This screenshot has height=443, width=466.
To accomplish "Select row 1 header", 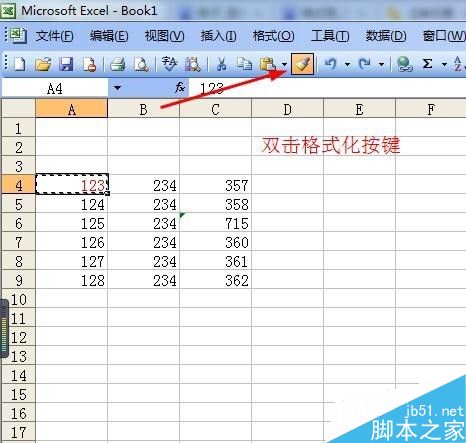I will point(19,128).
